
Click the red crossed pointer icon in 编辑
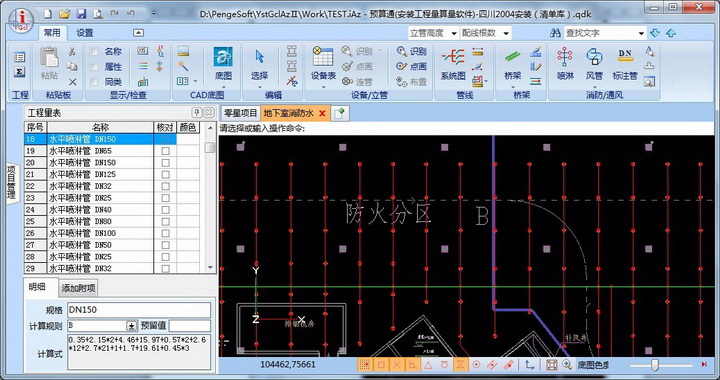coord(292,82)
